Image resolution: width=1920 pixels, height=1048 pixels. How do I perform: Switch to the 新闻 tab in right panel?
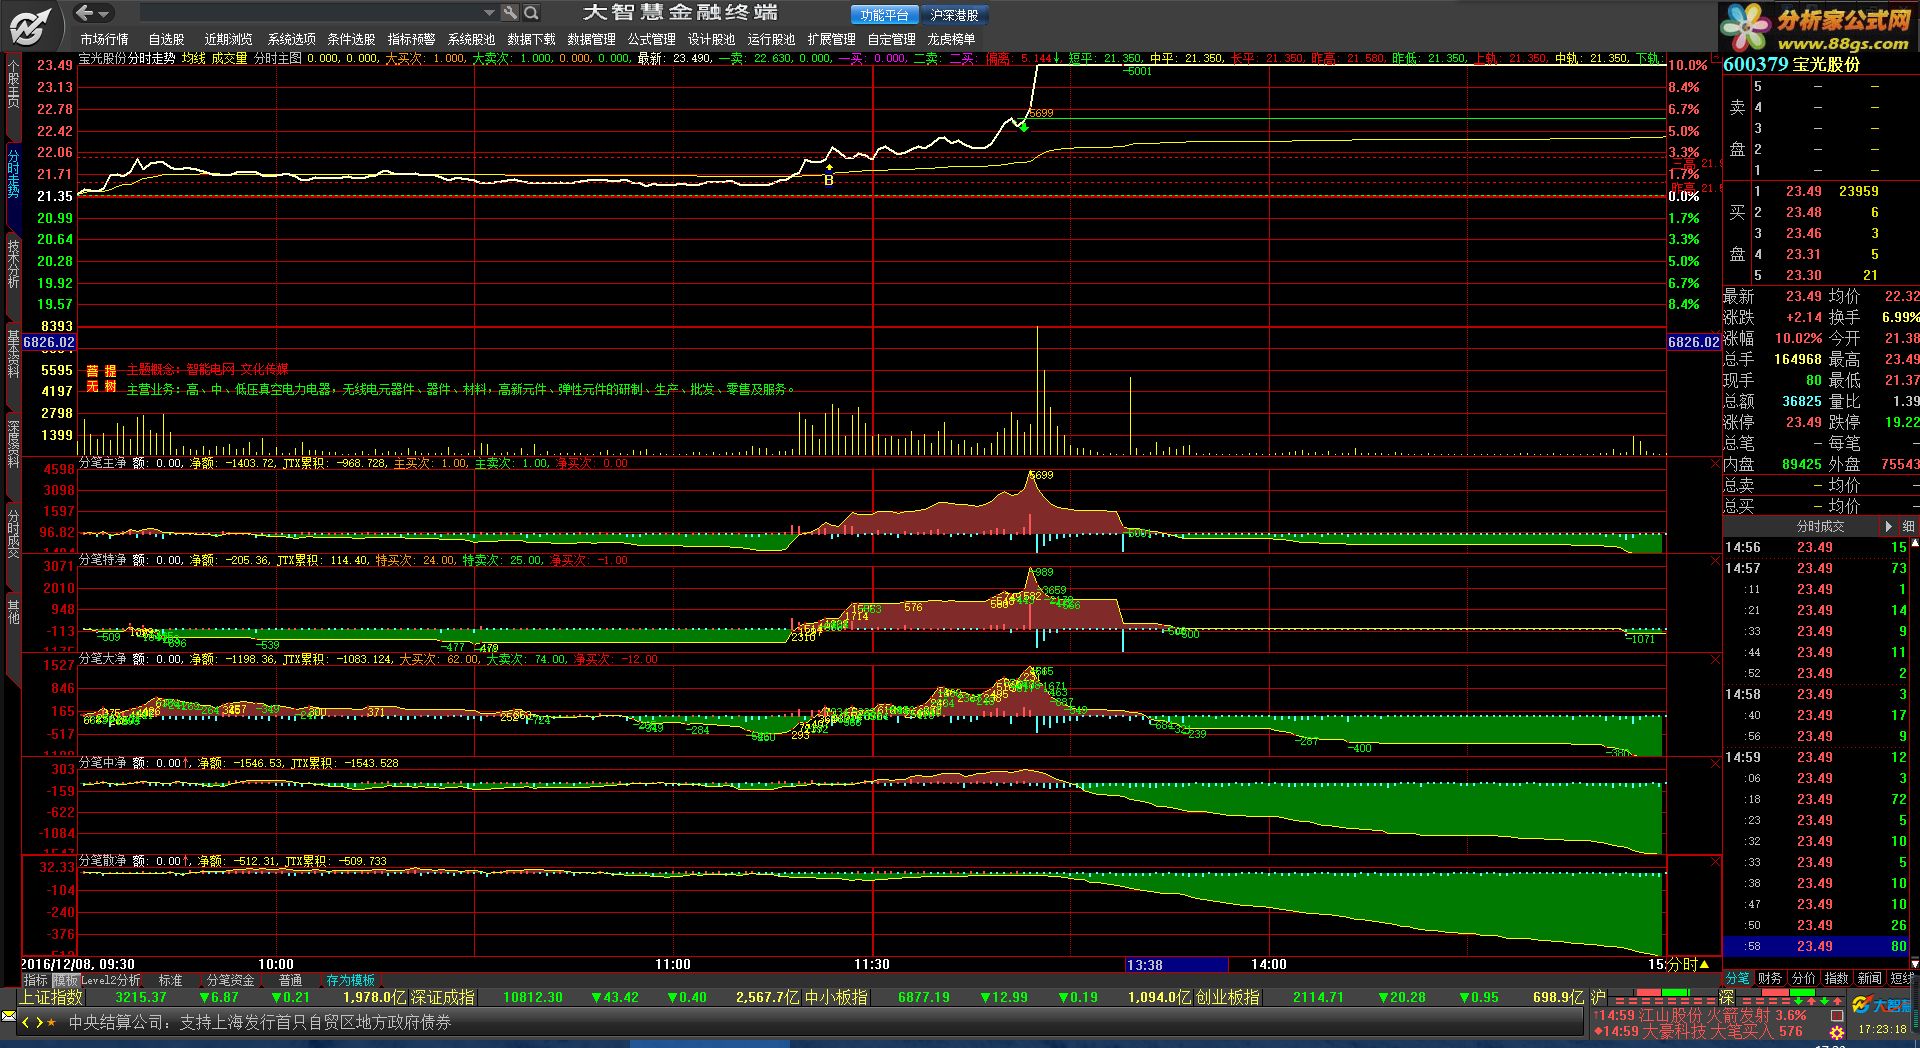click(x=1869, y=978)
